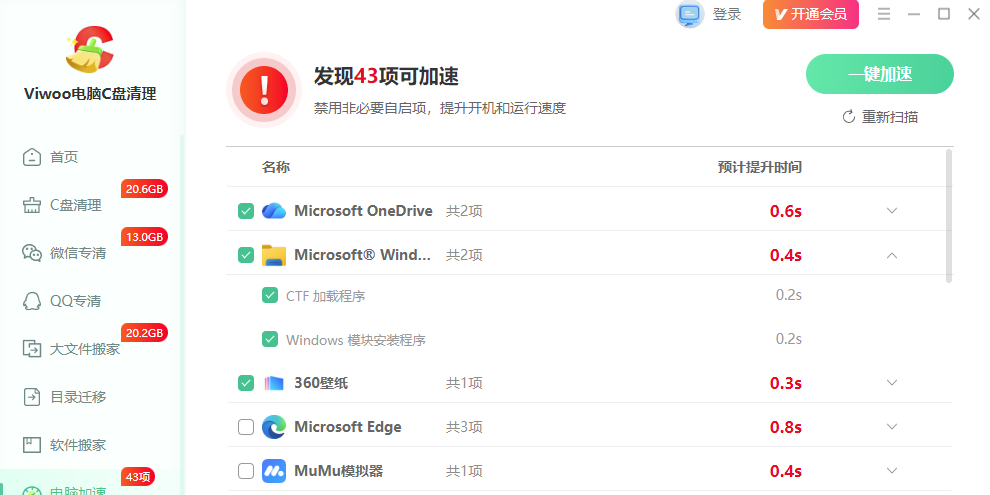Expand the Microsoft OneDrive row chevron
The height and width of the screenshot is (495, 990).
click(892, 211)
